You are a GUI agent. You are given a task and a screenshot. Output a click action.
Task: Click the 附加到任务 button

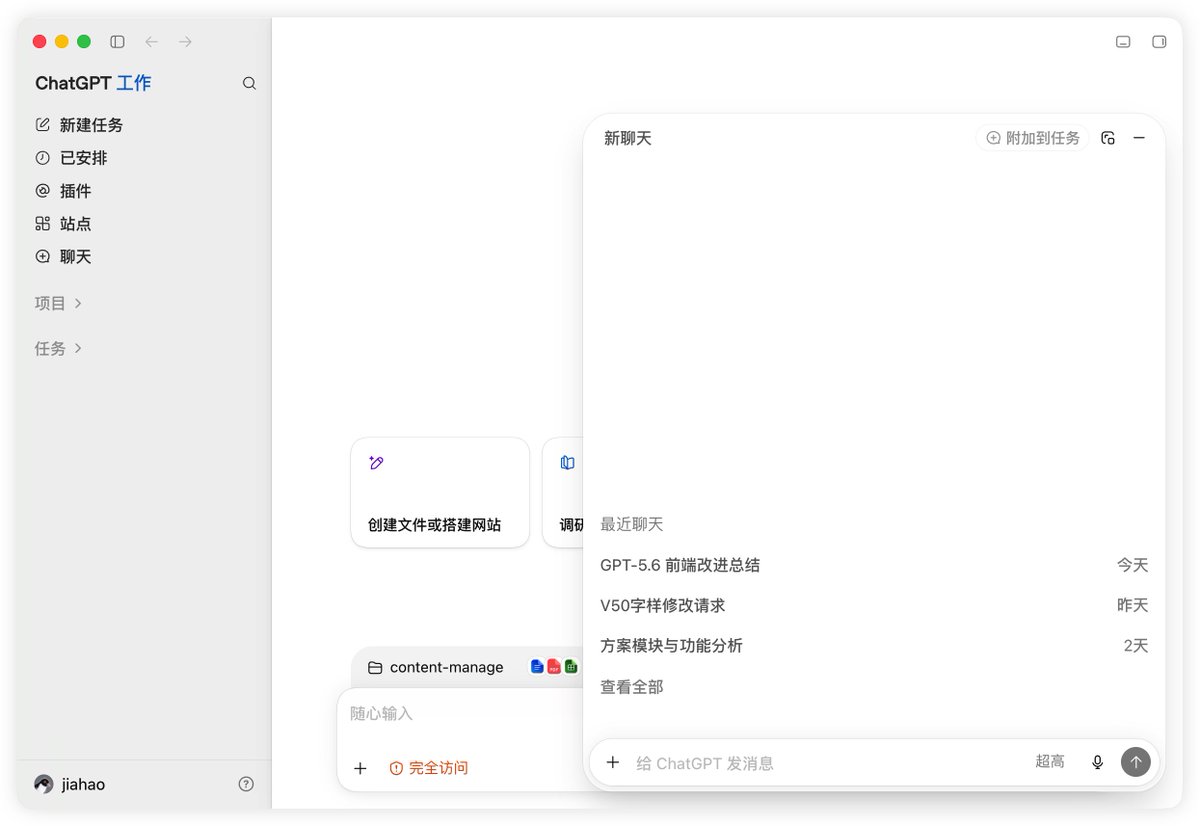(1033, 138)
